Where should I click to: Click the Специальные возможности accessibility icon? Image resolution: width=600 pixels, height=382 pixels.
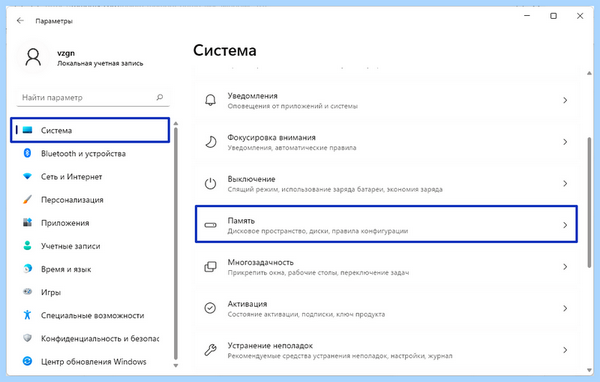click(27, 315)
